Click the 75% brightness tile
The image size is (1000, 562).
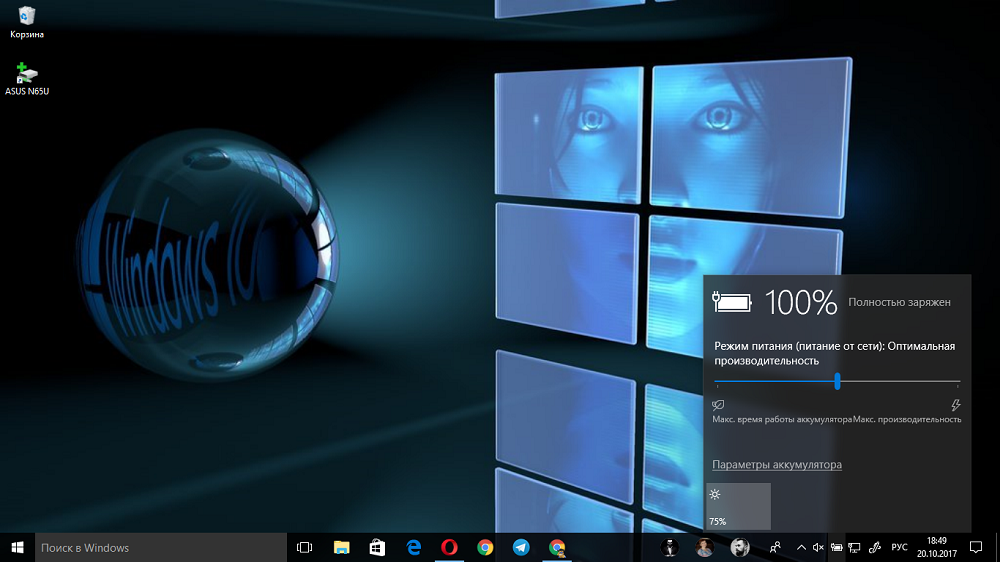point(739,506)
